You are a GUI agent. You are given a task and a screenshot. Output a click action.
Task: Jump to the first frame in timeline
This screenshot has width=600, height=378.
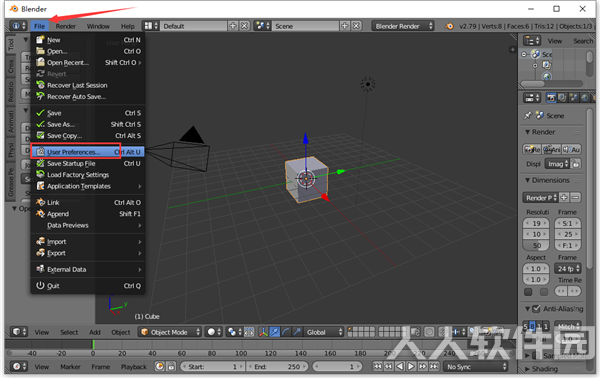pos(377,367)
